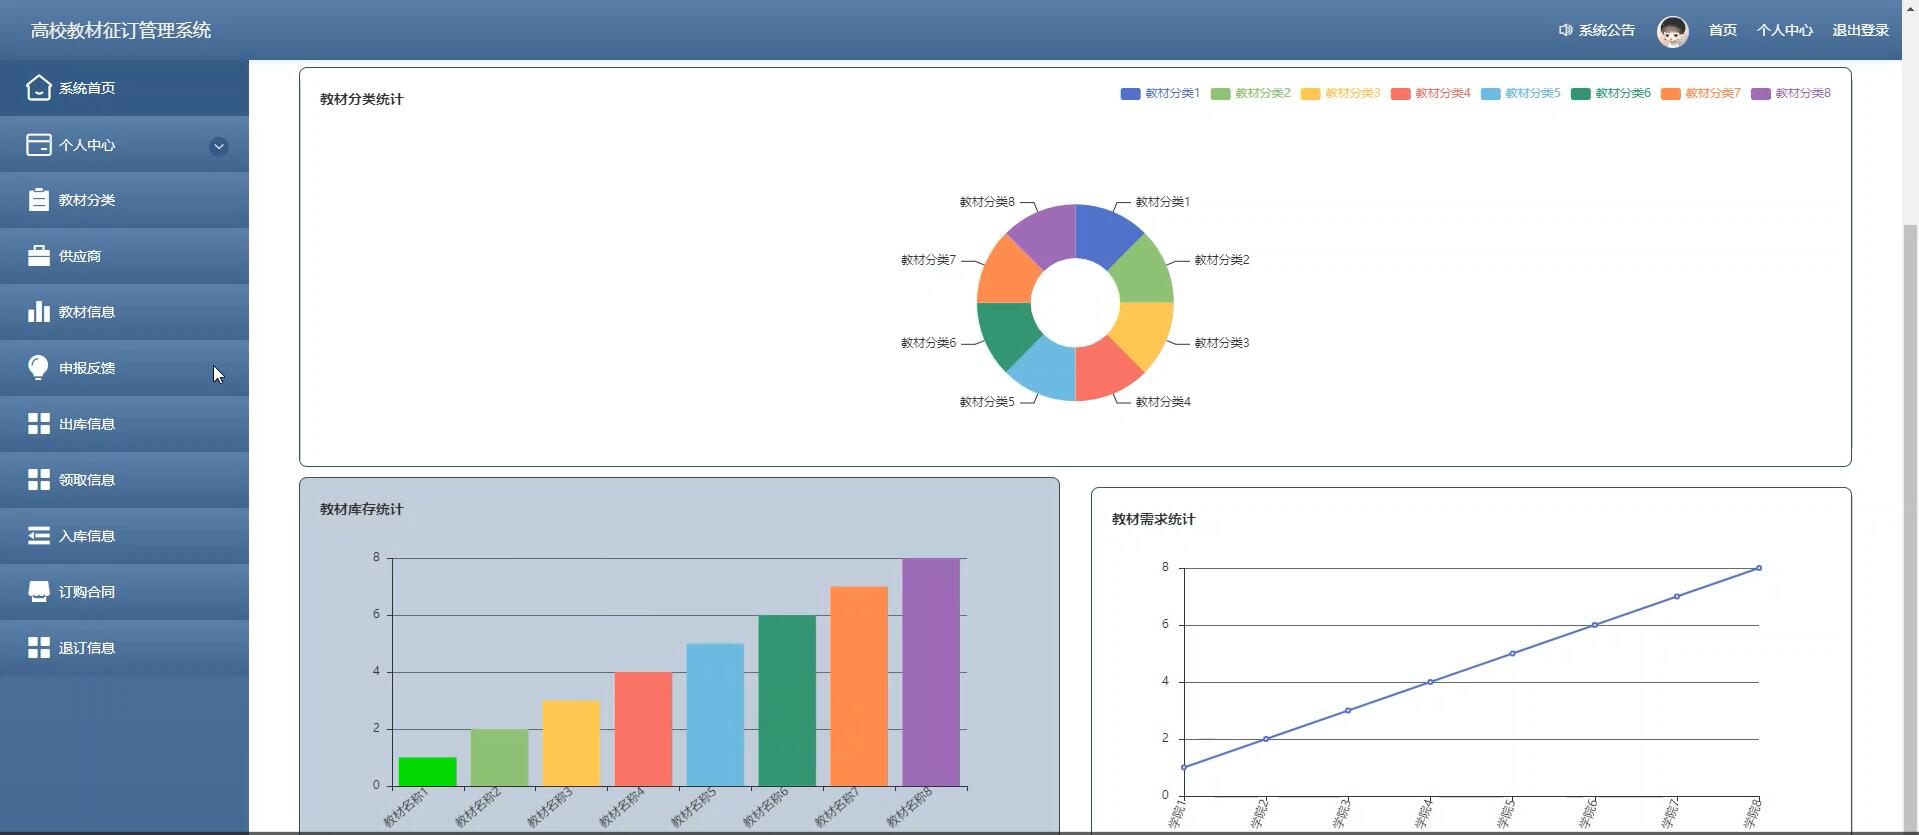Click the yellow 教材分类3 donut slice
The width and height of the screenshot is (1919, 835).
(x=1144, y=332)
